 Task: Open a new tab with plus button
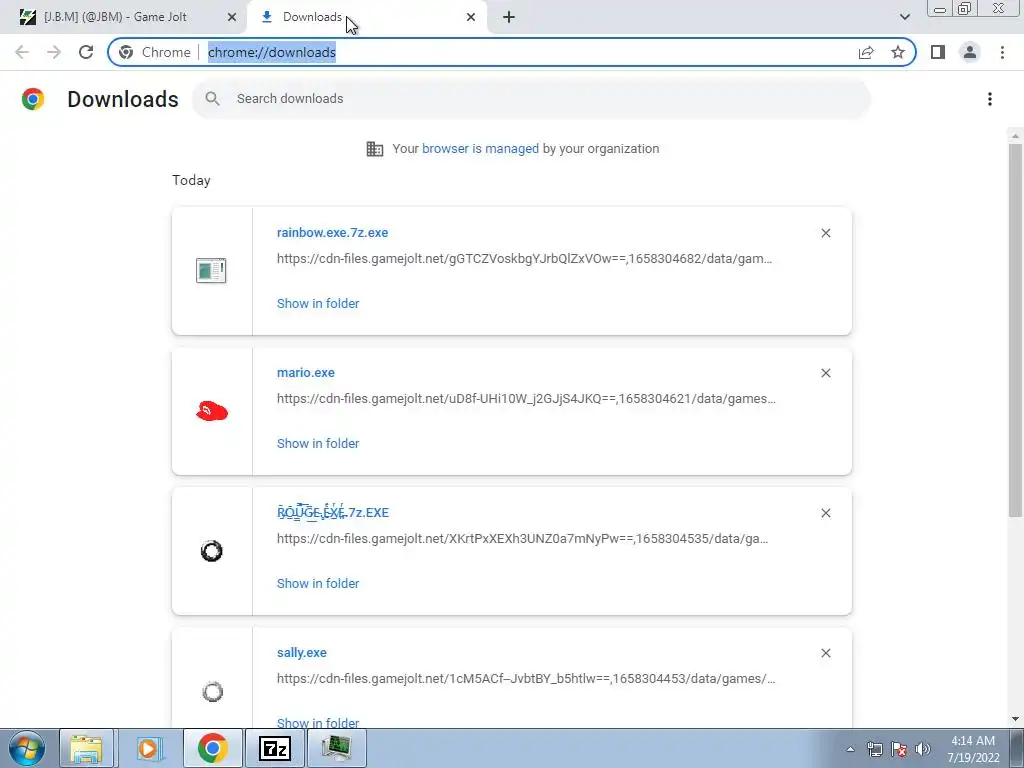click(509, 17)
